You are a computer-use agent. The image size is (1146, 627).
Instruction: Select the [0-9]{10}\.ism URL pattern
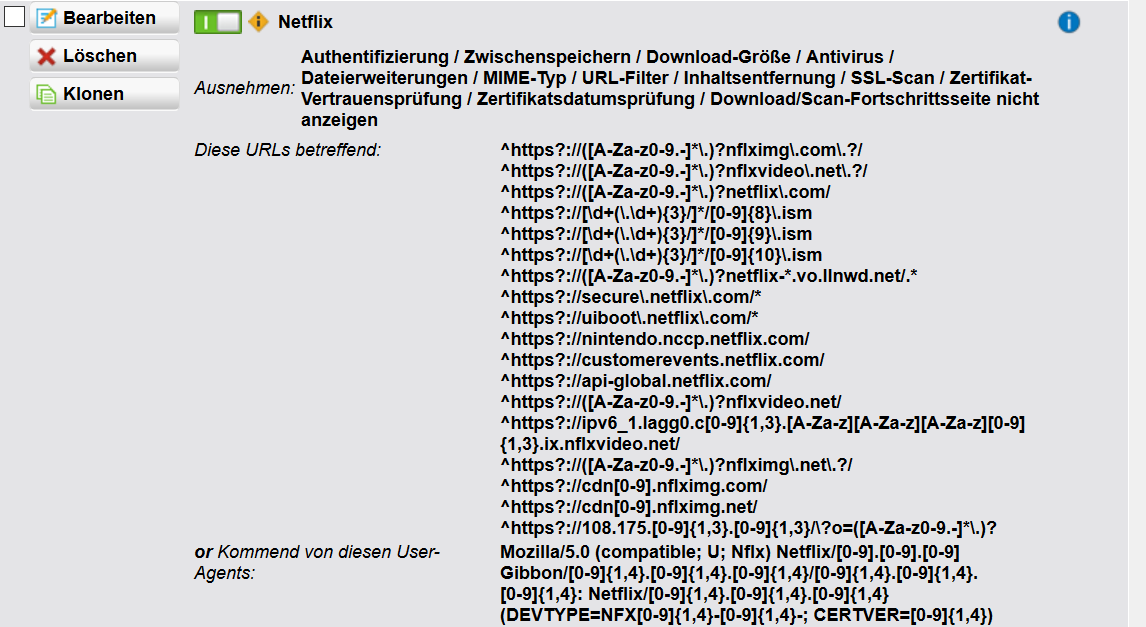click(661, 255)
